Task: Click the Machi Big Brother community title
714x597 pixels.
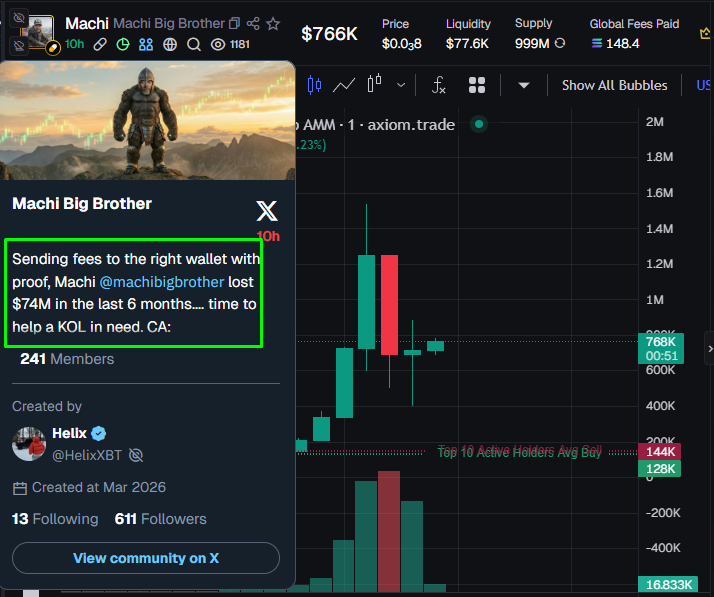Action: [x=82, y=204]
